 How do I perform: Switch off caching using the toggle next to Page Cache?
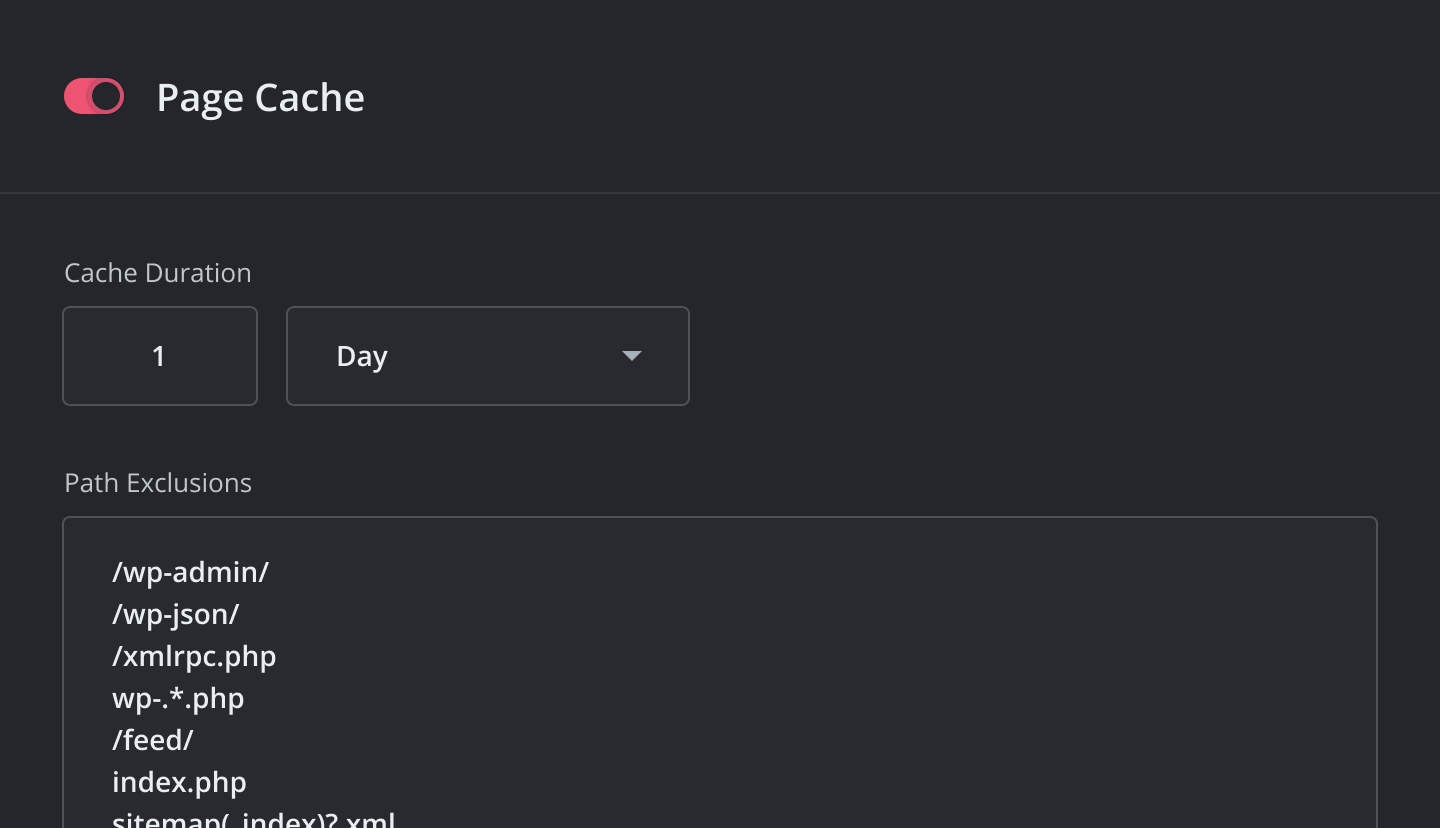click(93, 96)
